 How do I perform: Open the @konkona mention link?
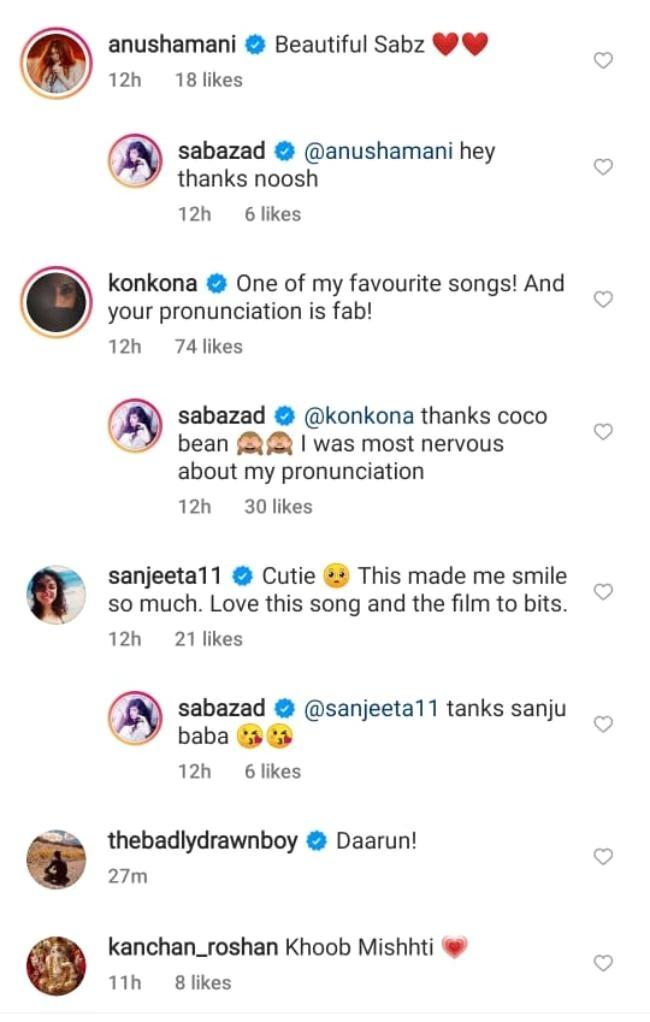coord(356,416)
